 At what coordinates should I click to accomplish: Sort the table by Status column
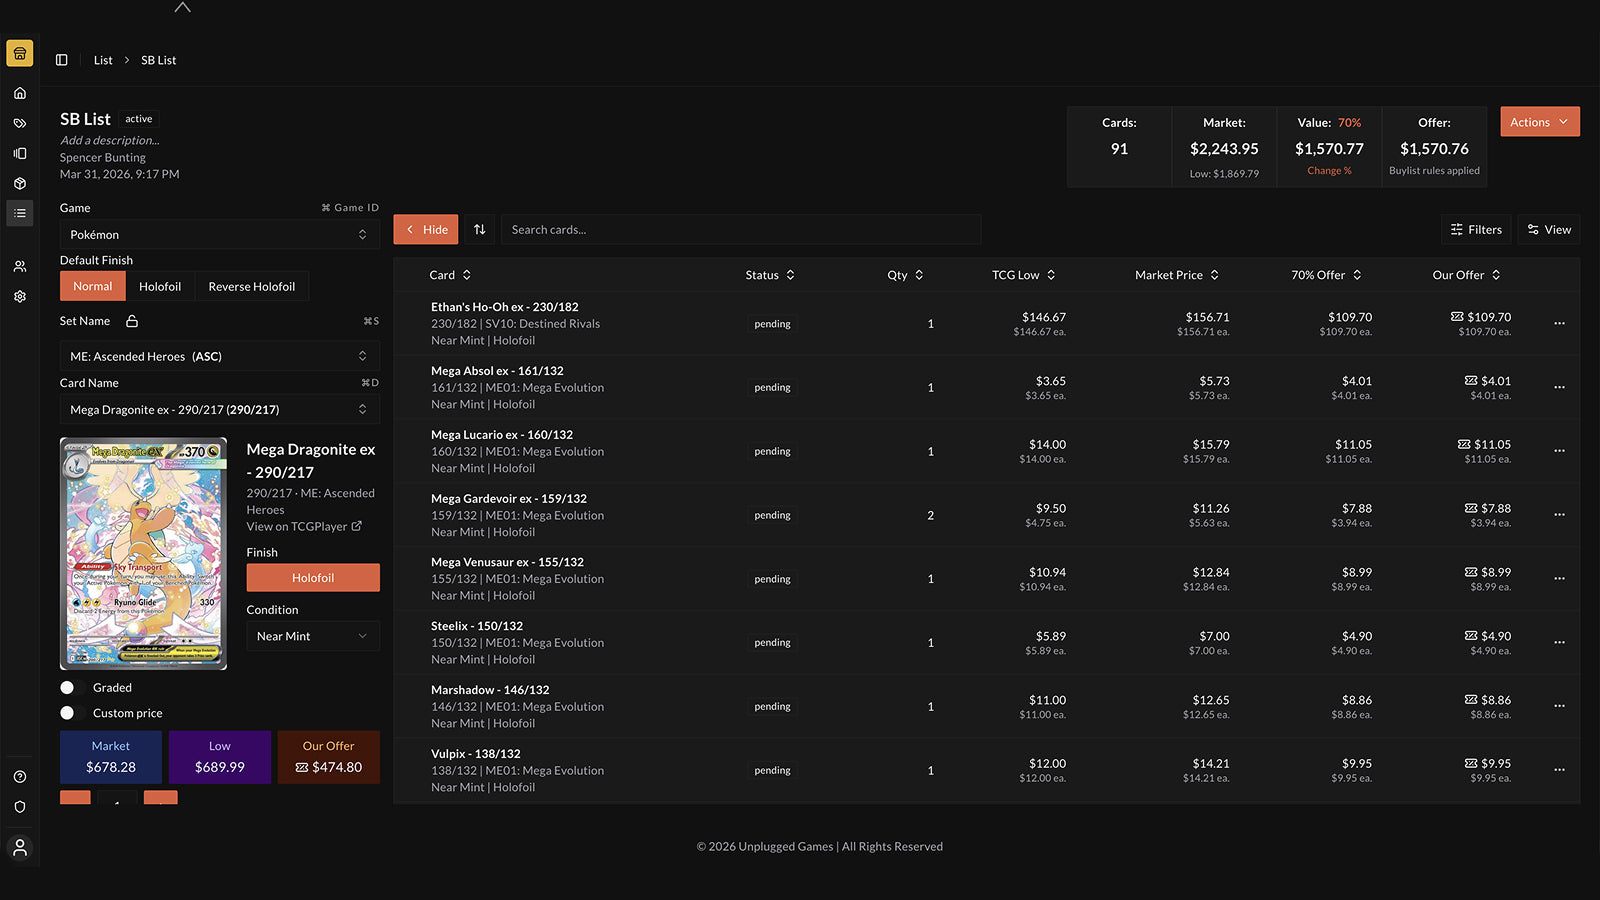tap(770, 275)
